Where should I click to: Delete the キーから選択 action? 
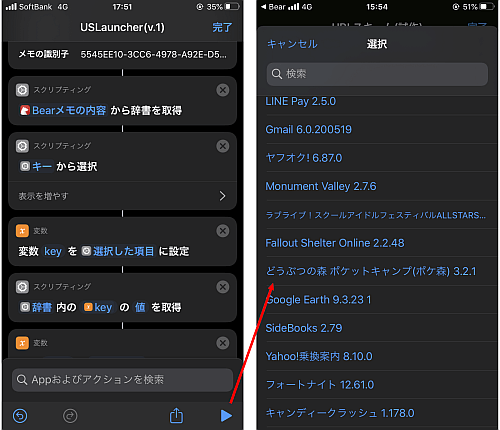tap(223, 146)
